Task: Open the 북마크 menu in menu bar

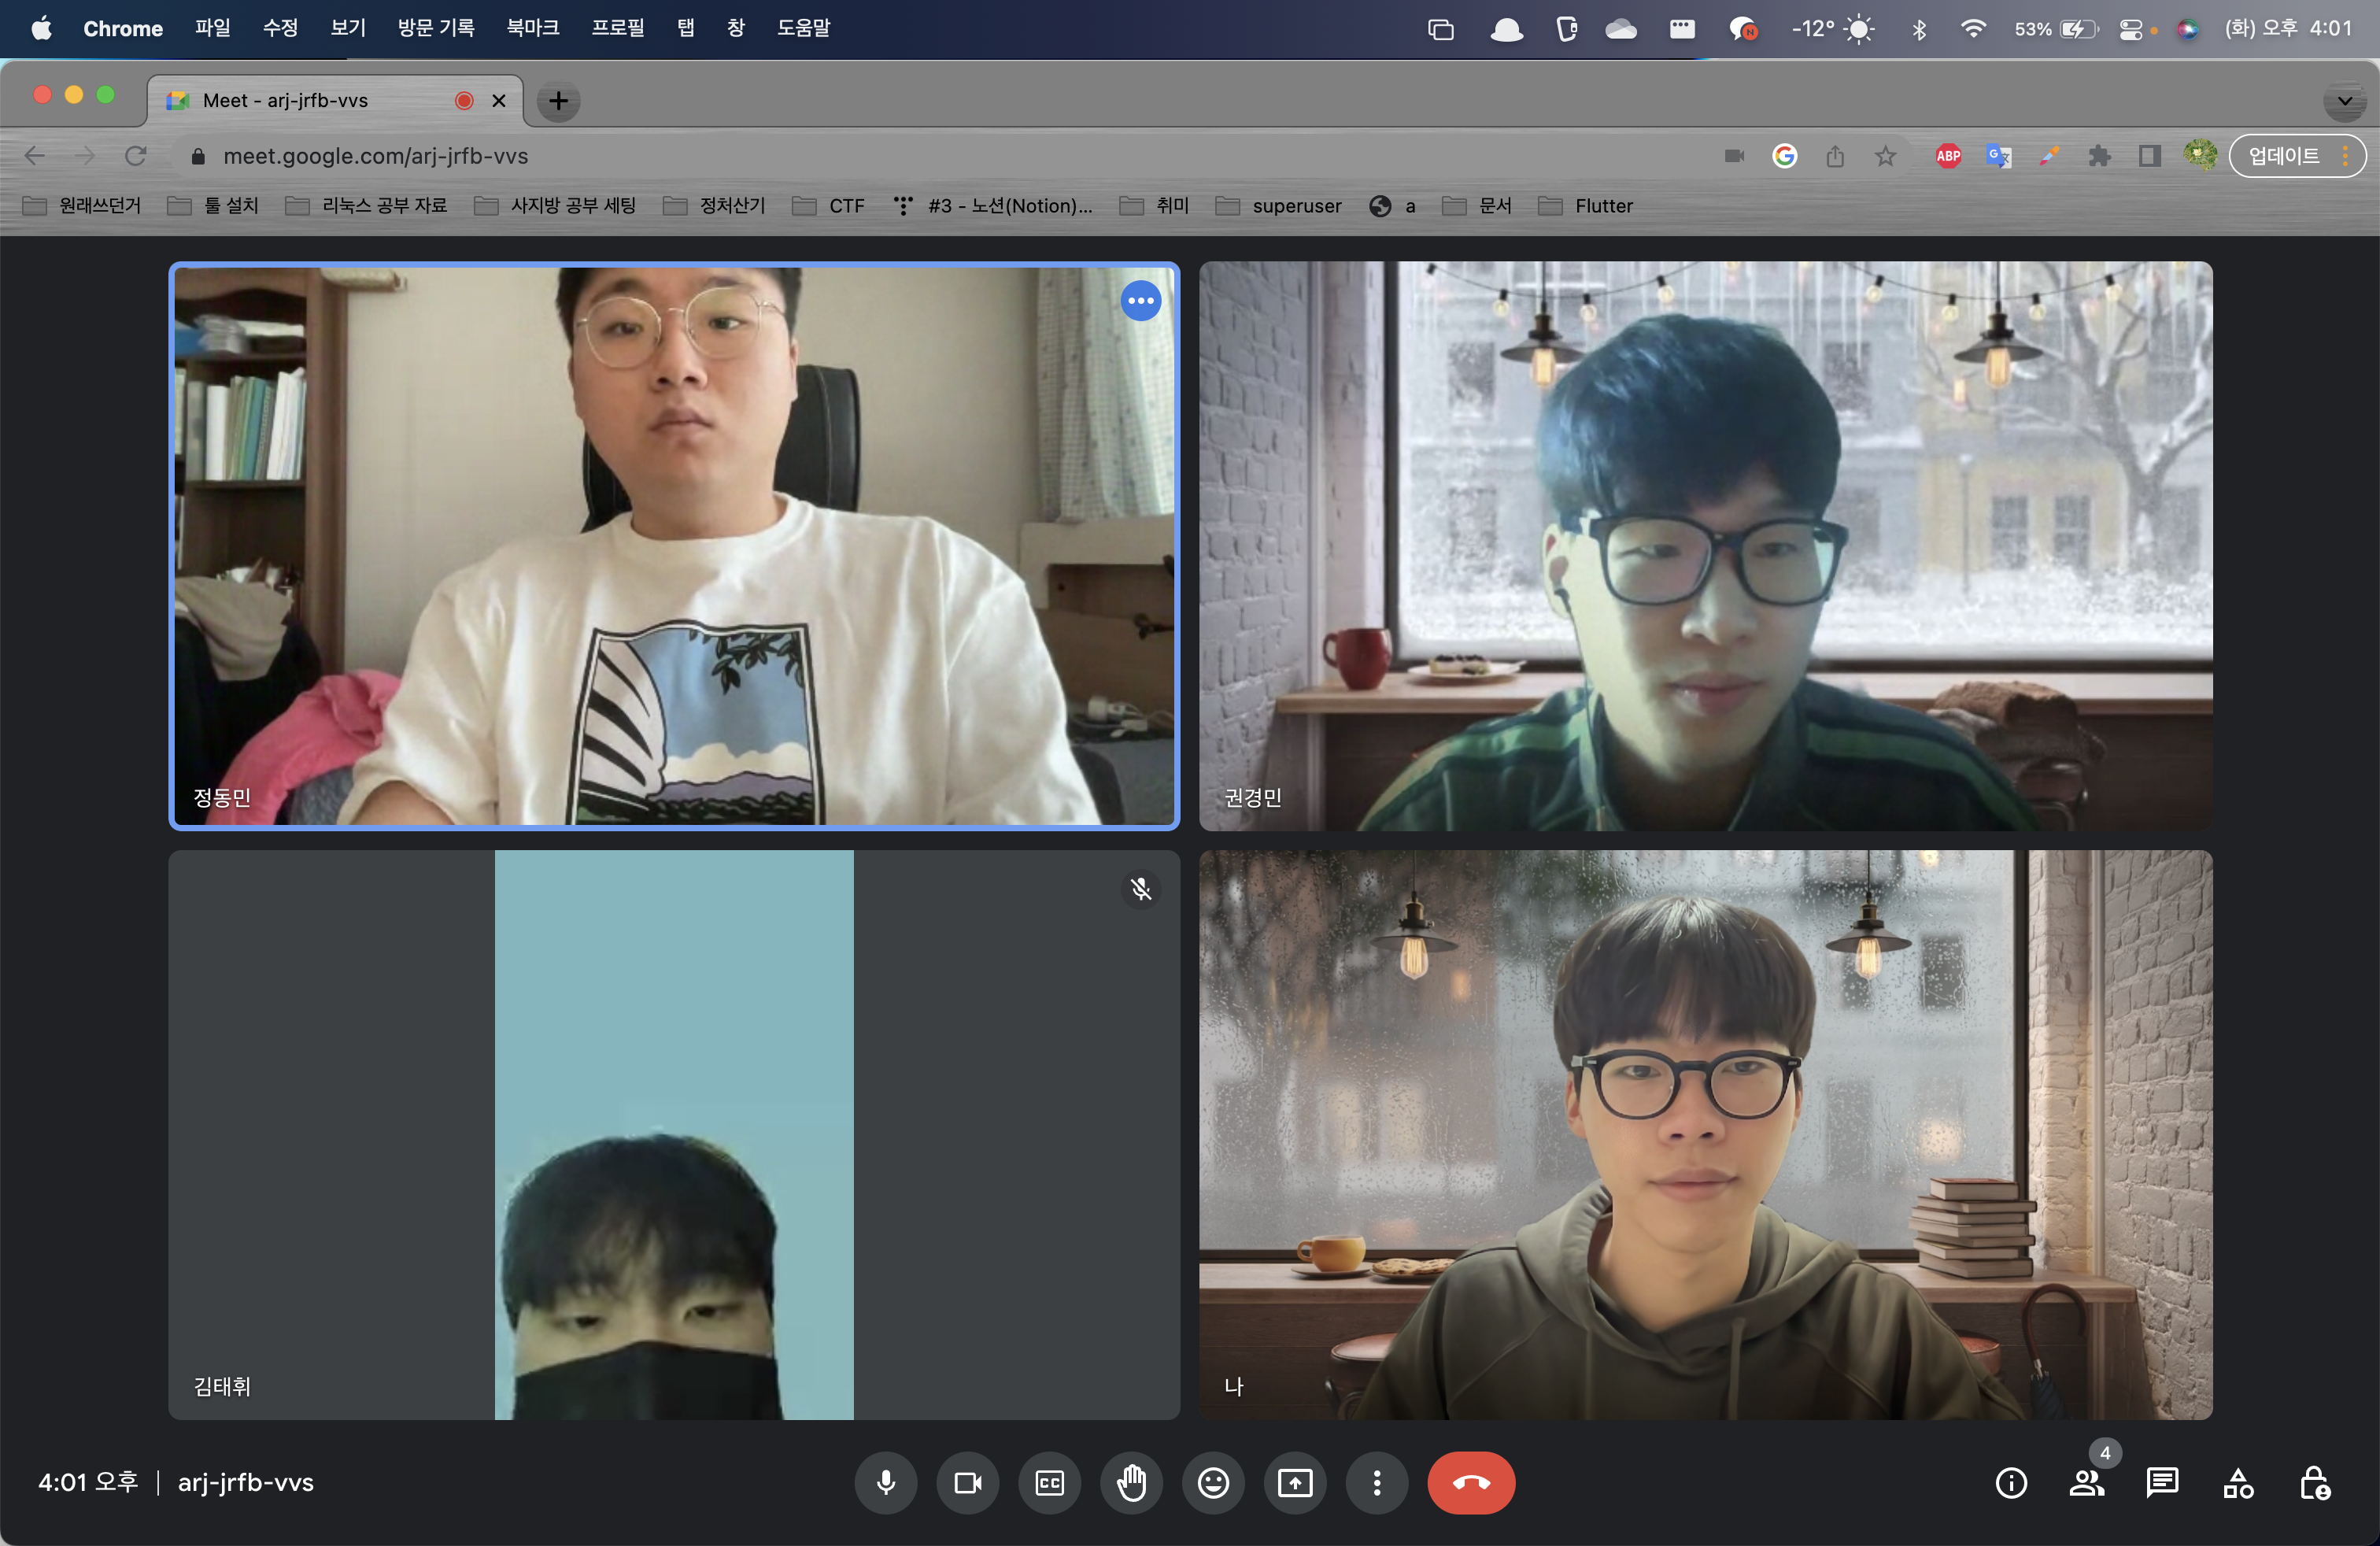Action: pos(532,28)
